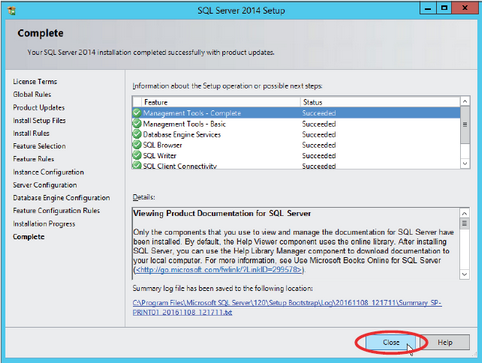Viewport: 482px width, 363px height.
Task: Click up arrow of Details scrollbar
Action: [x=465, y=213]
